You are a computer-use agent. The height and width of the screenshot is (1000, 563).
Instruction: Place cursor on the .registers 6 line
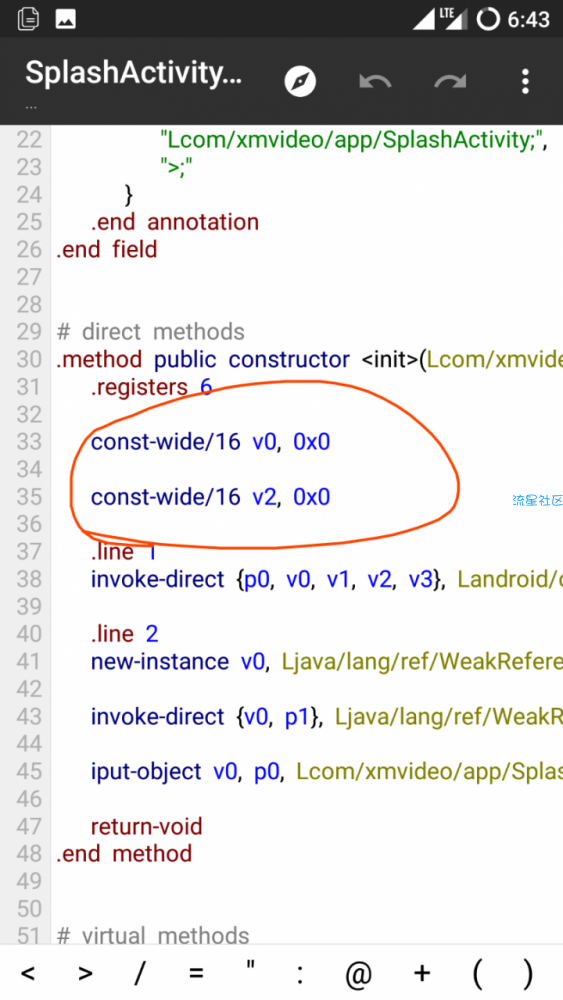pyautogui.click(x=151, y=387)
